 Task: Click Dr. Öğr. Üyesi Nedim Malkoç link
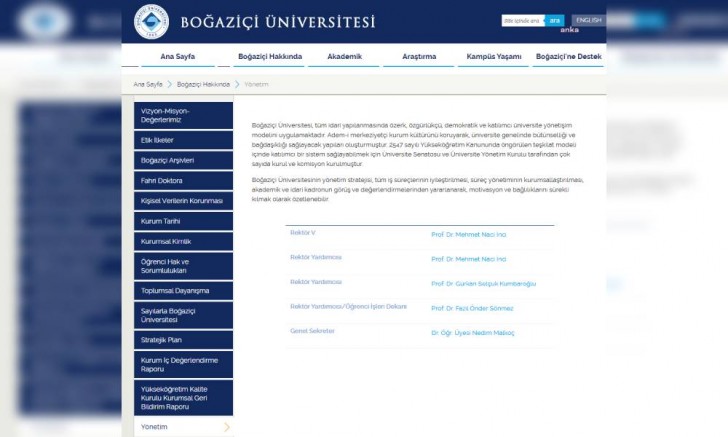click(x=473, y=333)
